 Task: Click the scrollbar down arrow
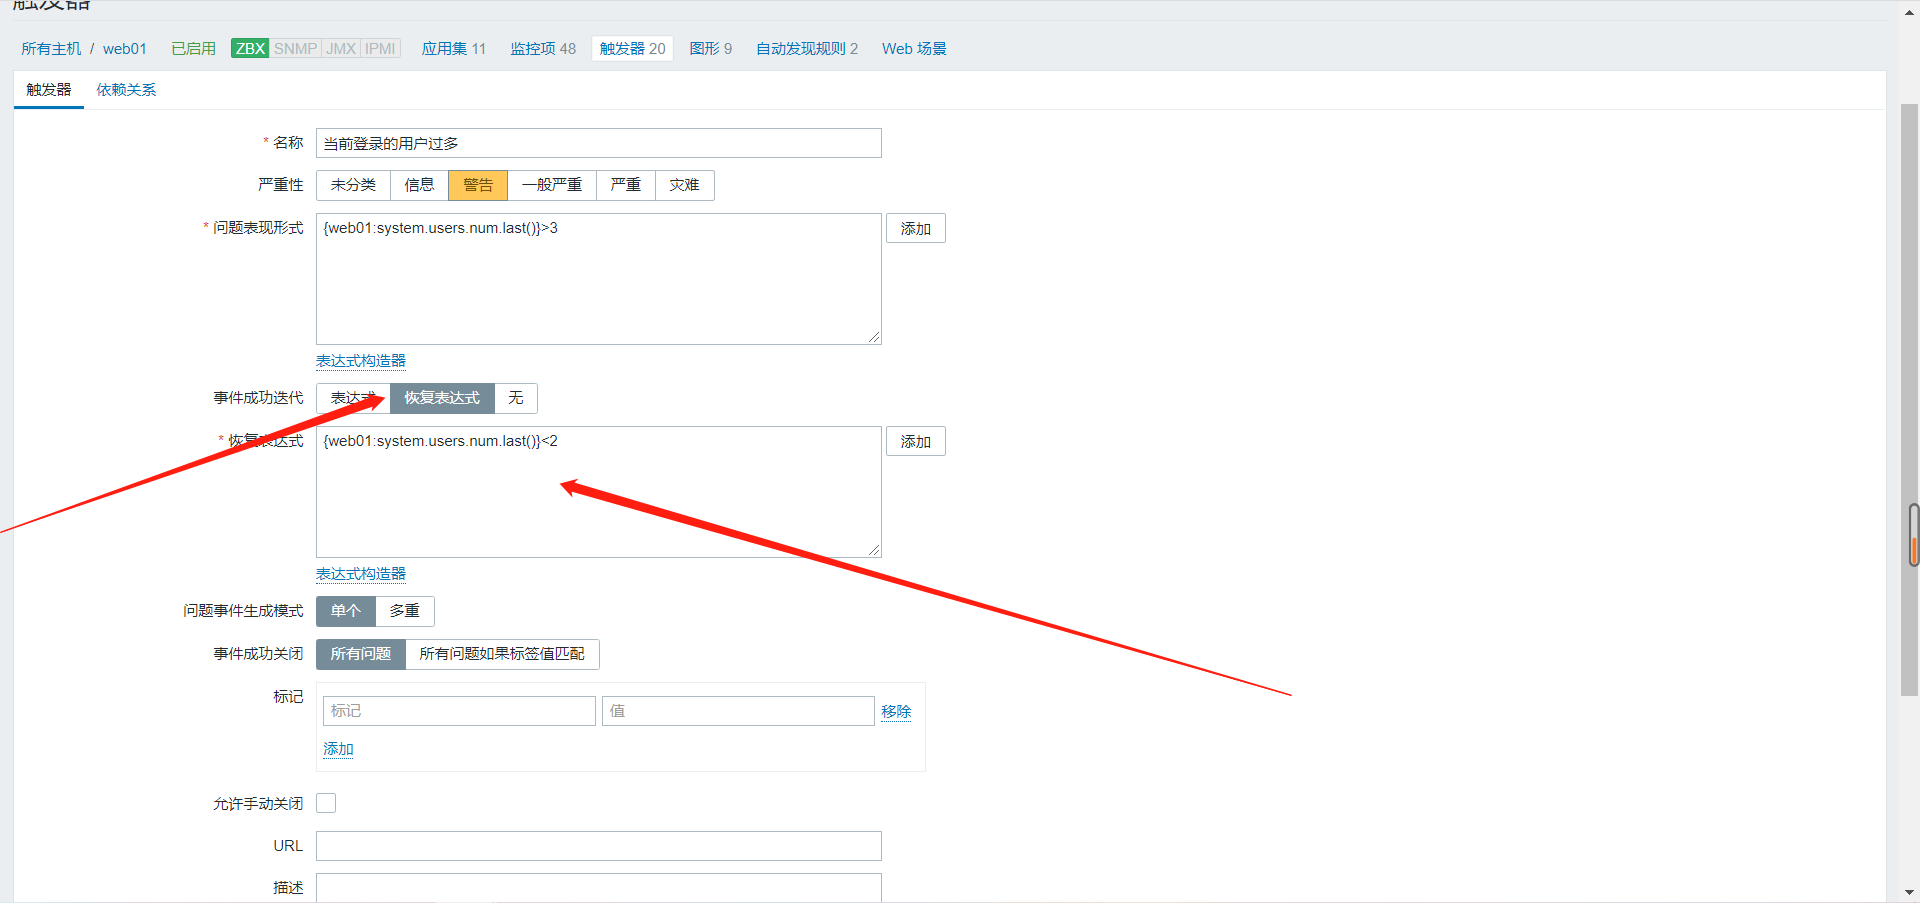tap(1909, 892)
